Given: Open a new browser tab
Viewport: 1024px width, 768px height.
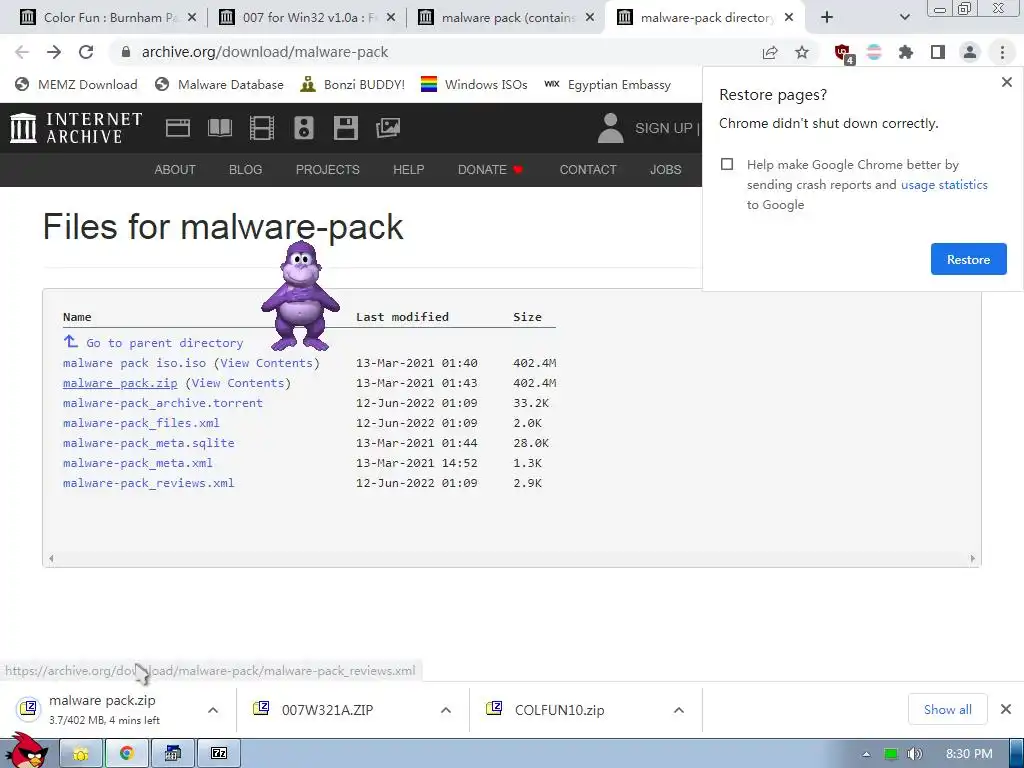Looking at the screenshot, I should [x=827, y=18].
